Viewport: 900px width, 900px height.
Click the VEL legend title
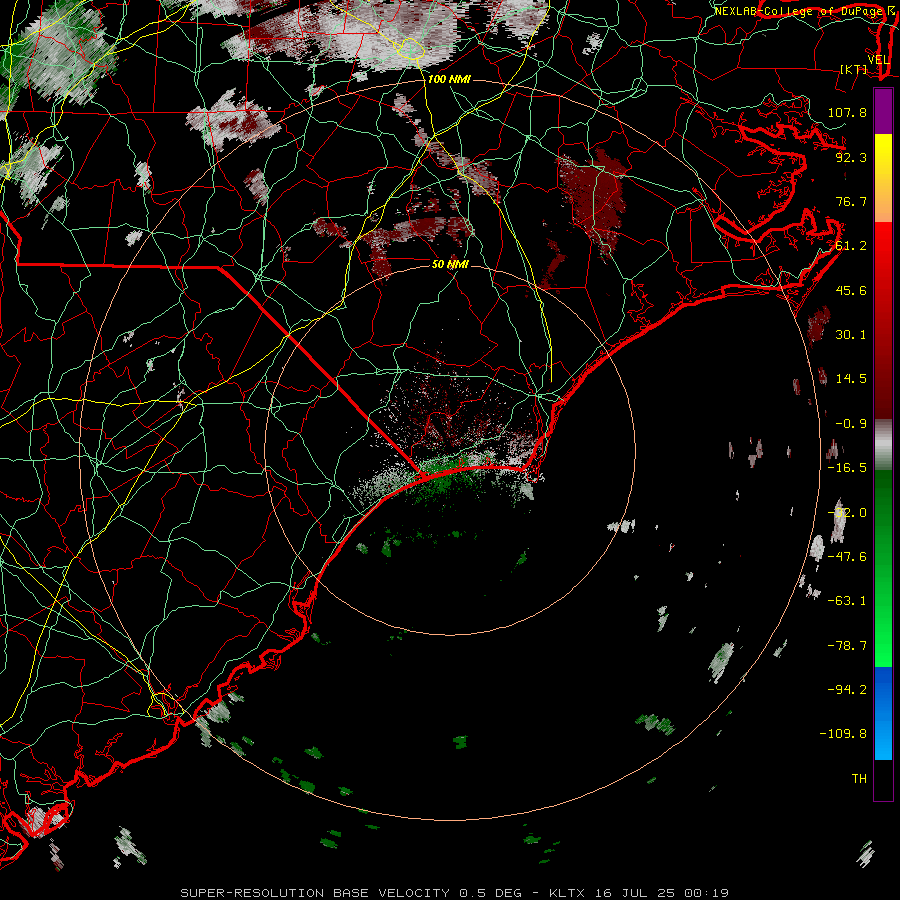878,60
